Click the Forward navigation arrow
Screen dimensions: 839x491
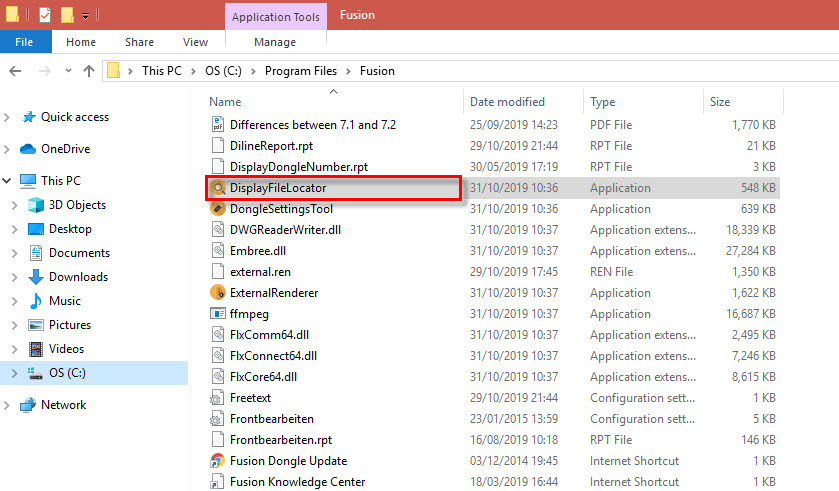(x=45, y=71)
